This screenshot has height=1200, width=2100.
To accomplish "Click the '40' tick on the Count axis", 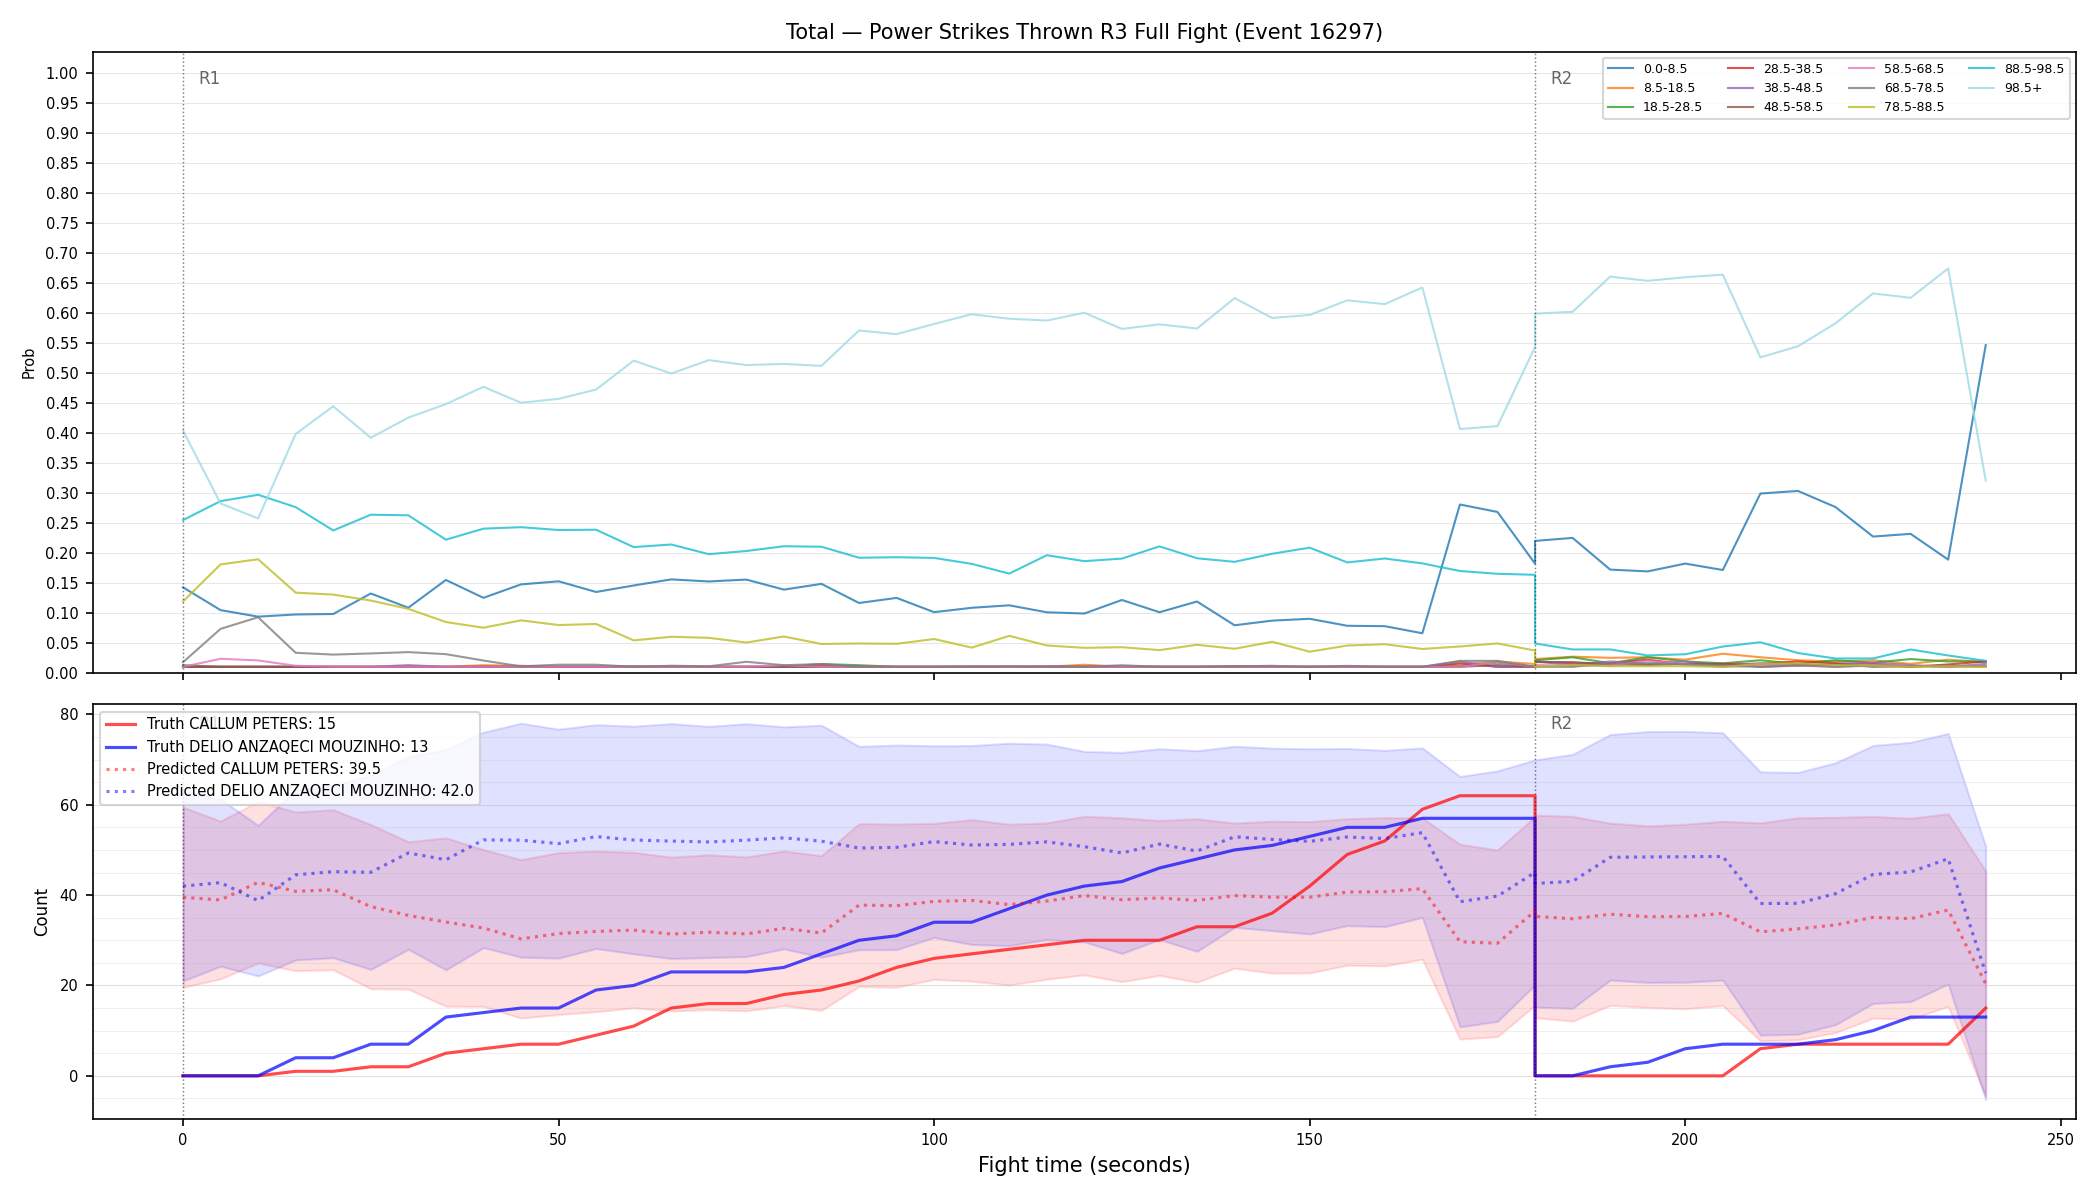I will (x=70, y=895).
